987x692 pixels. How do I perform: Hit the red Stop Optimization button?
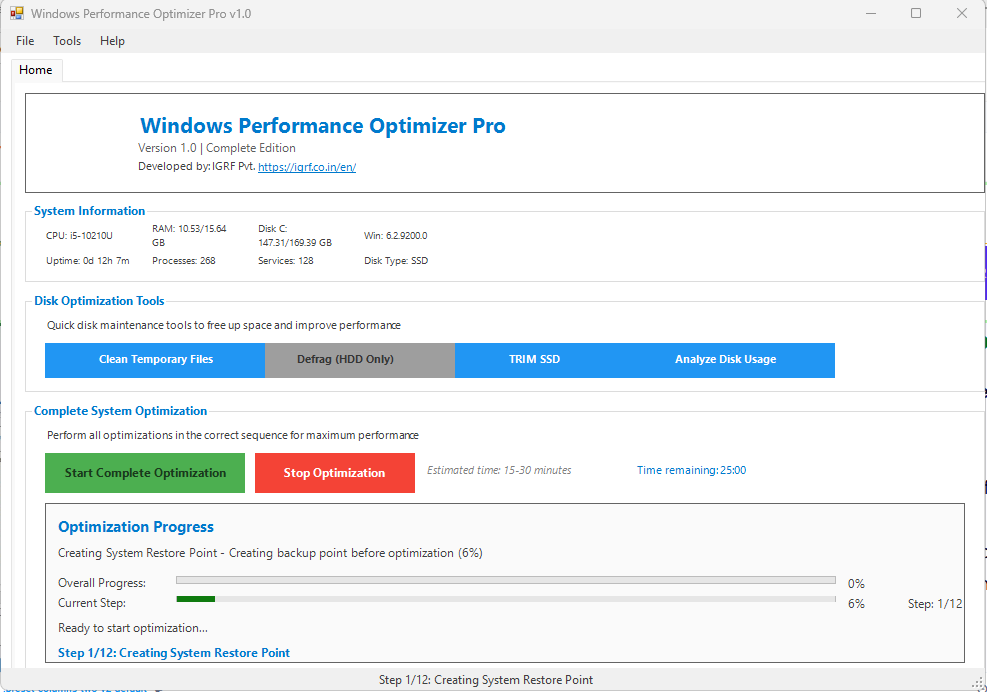pyautogui.click(x=334, y=473)
